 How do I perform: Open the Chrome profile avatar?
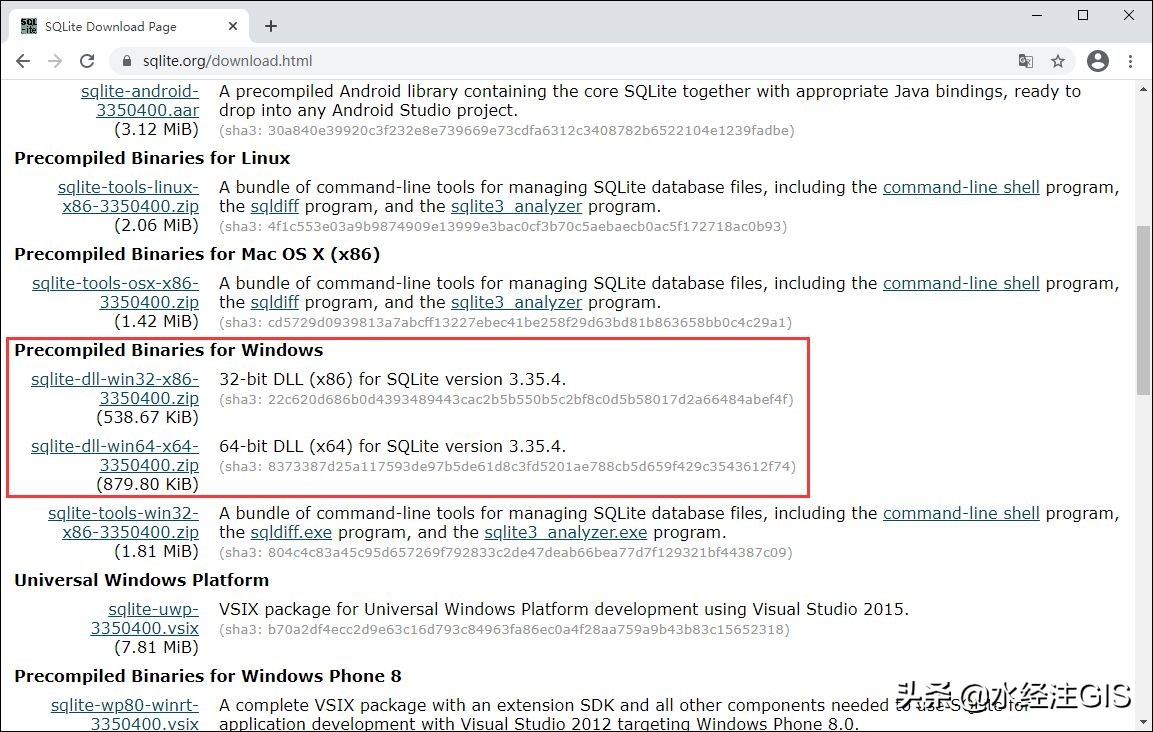tap(1098, 61)
